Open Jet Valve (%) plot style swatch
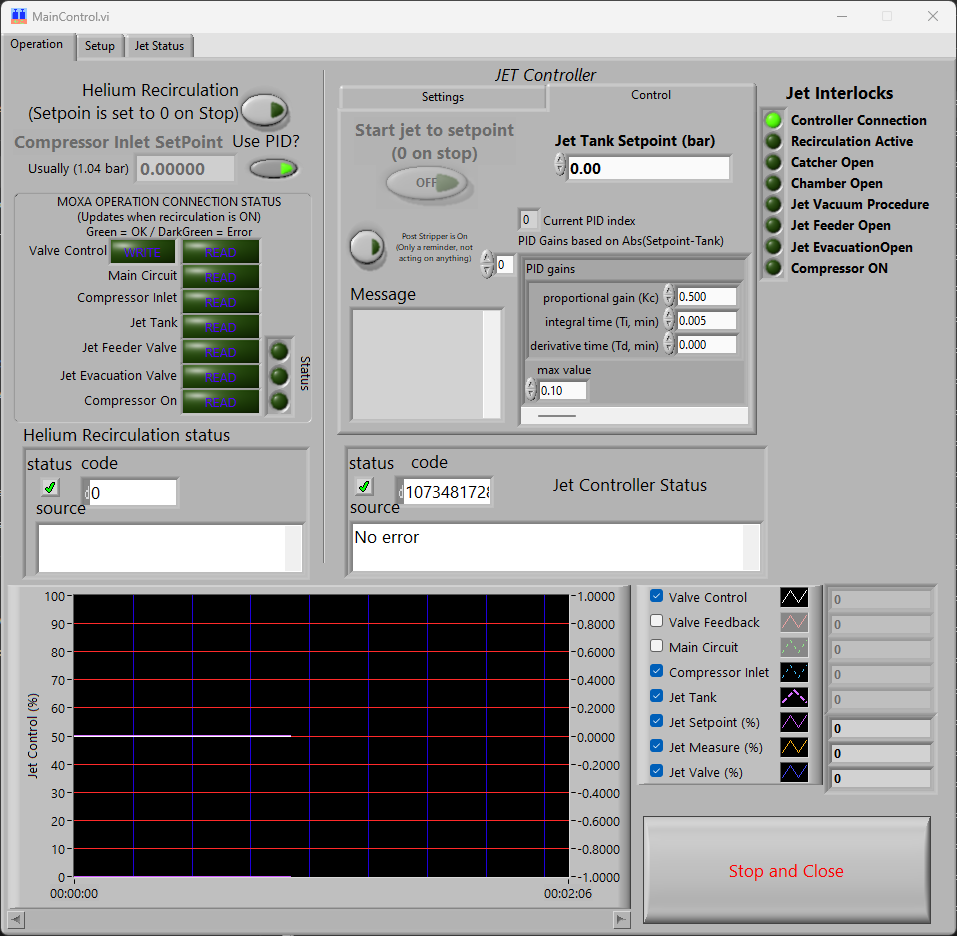This screenshot has width=957, height=936. pyautogui.click(x=794, y=772)
